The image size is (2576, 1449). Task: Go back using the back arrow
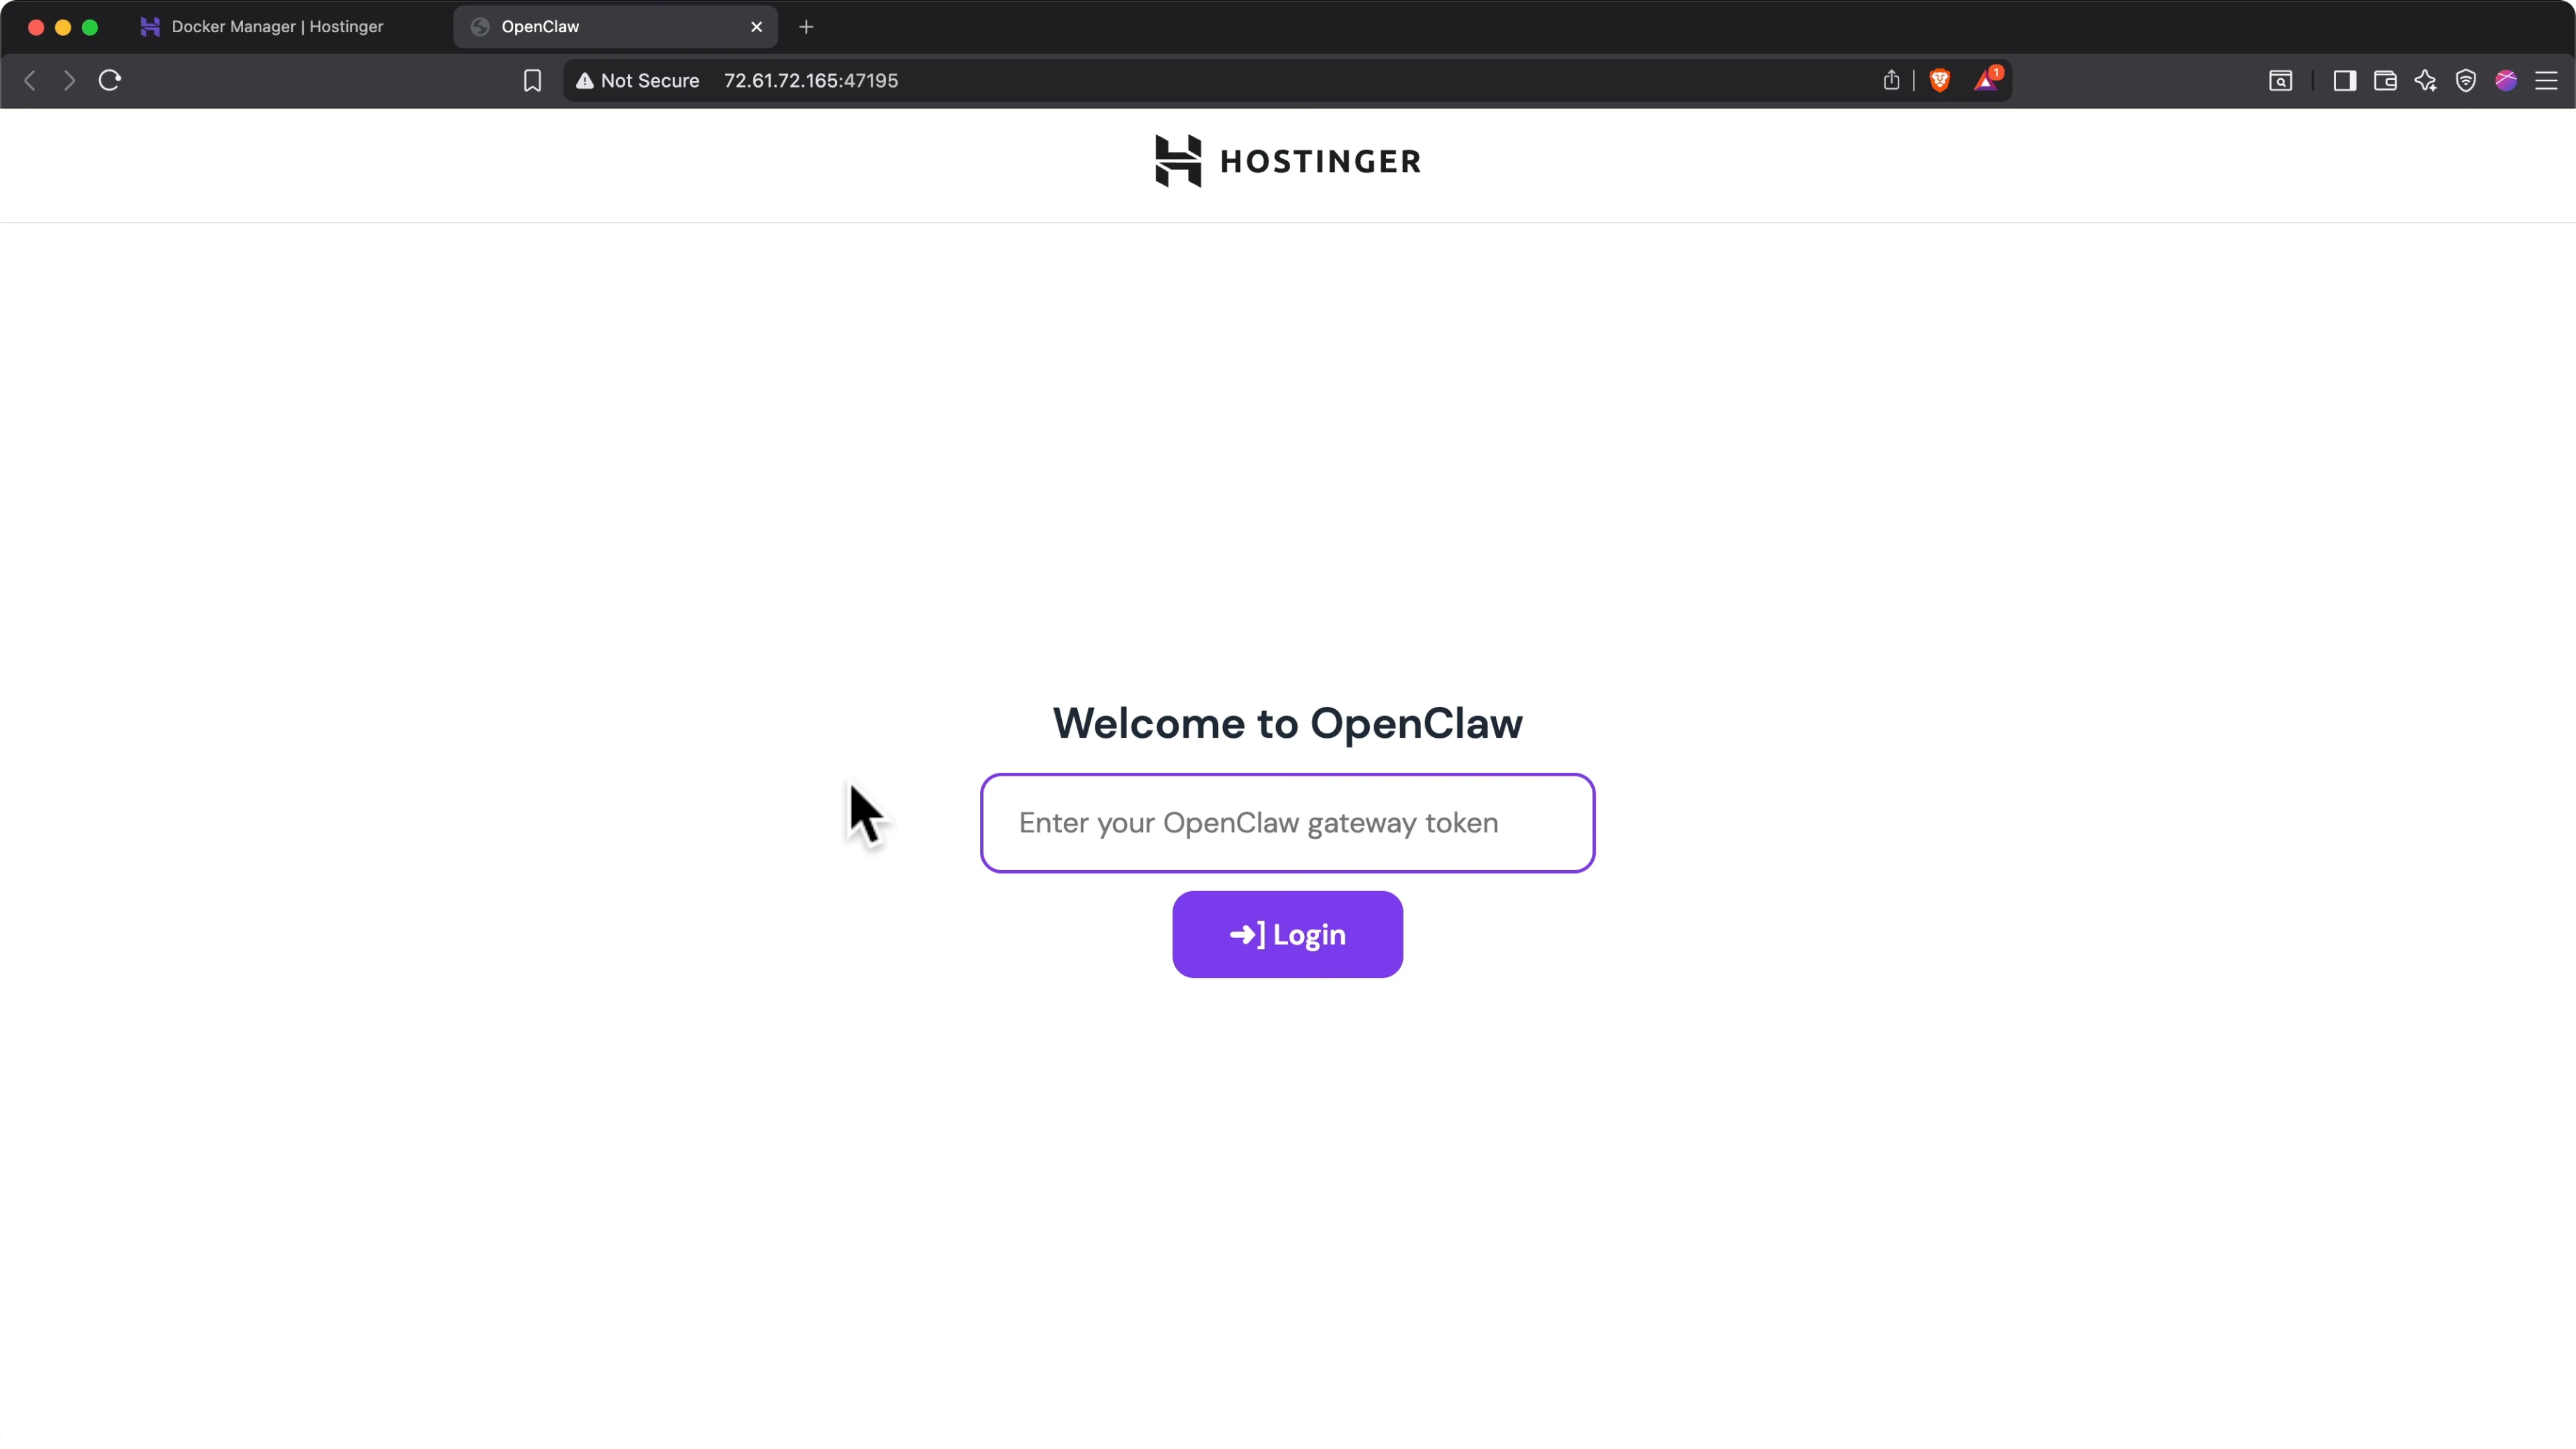29,80
